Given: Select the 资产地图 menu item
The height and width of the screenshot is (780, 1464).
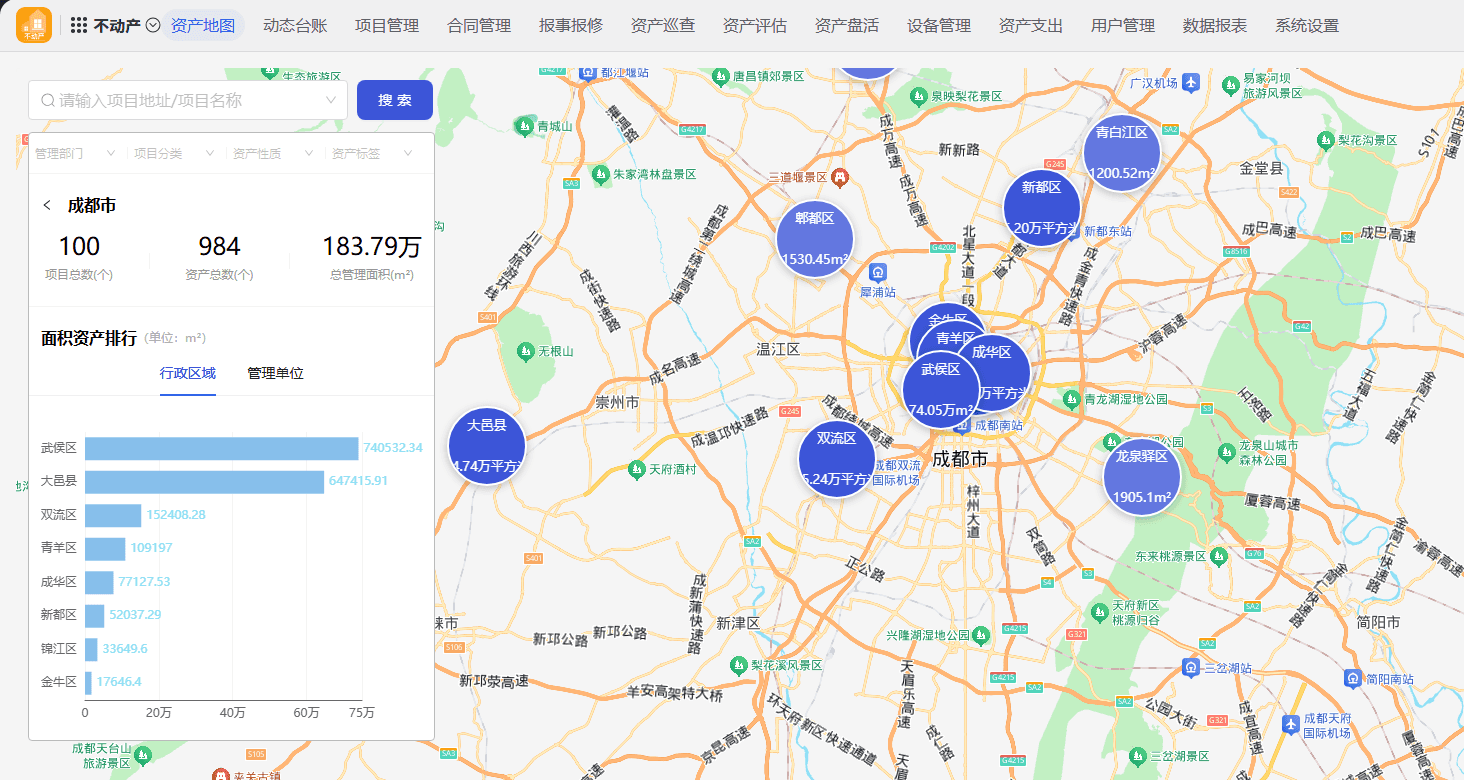Looking at the screenshot, I should point(203,26).
